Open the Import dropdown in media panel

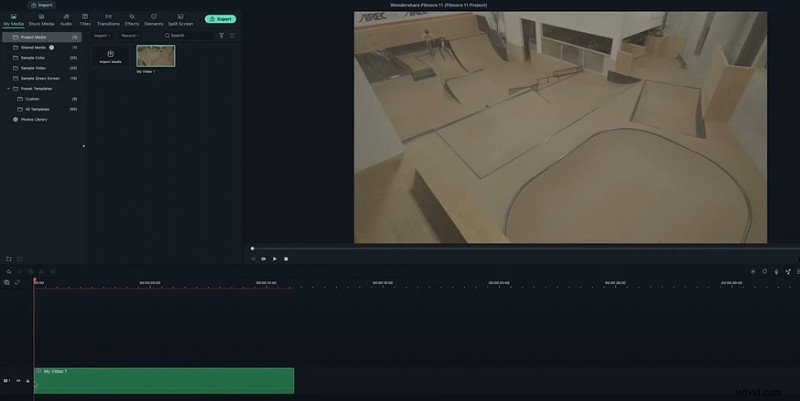[101, 35]
